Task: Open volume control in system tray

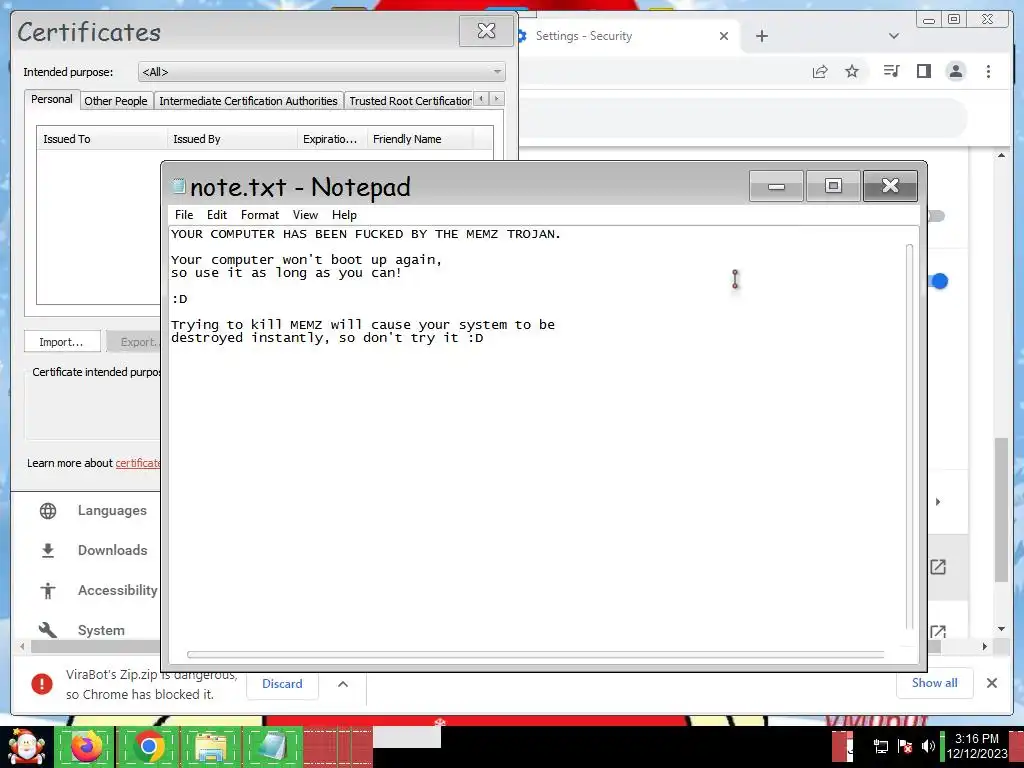Action: point(928,746)
